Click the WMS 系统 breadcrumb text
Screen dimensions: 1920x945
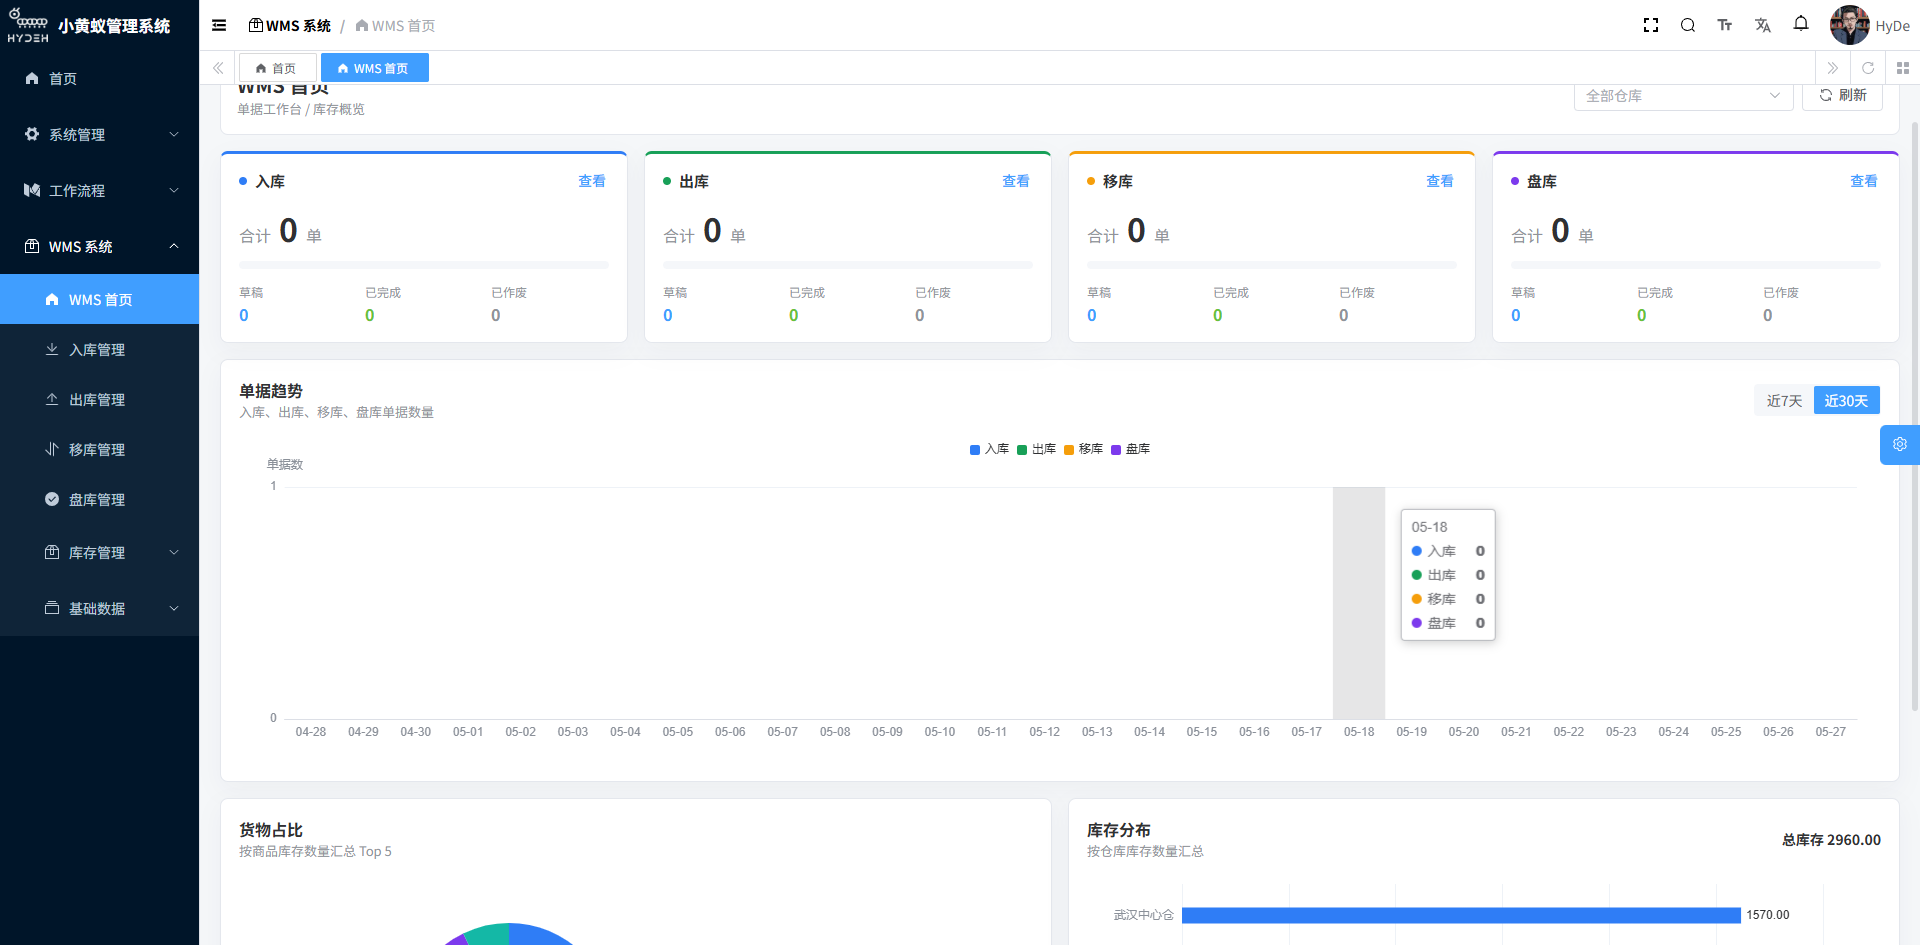point(298,26)
